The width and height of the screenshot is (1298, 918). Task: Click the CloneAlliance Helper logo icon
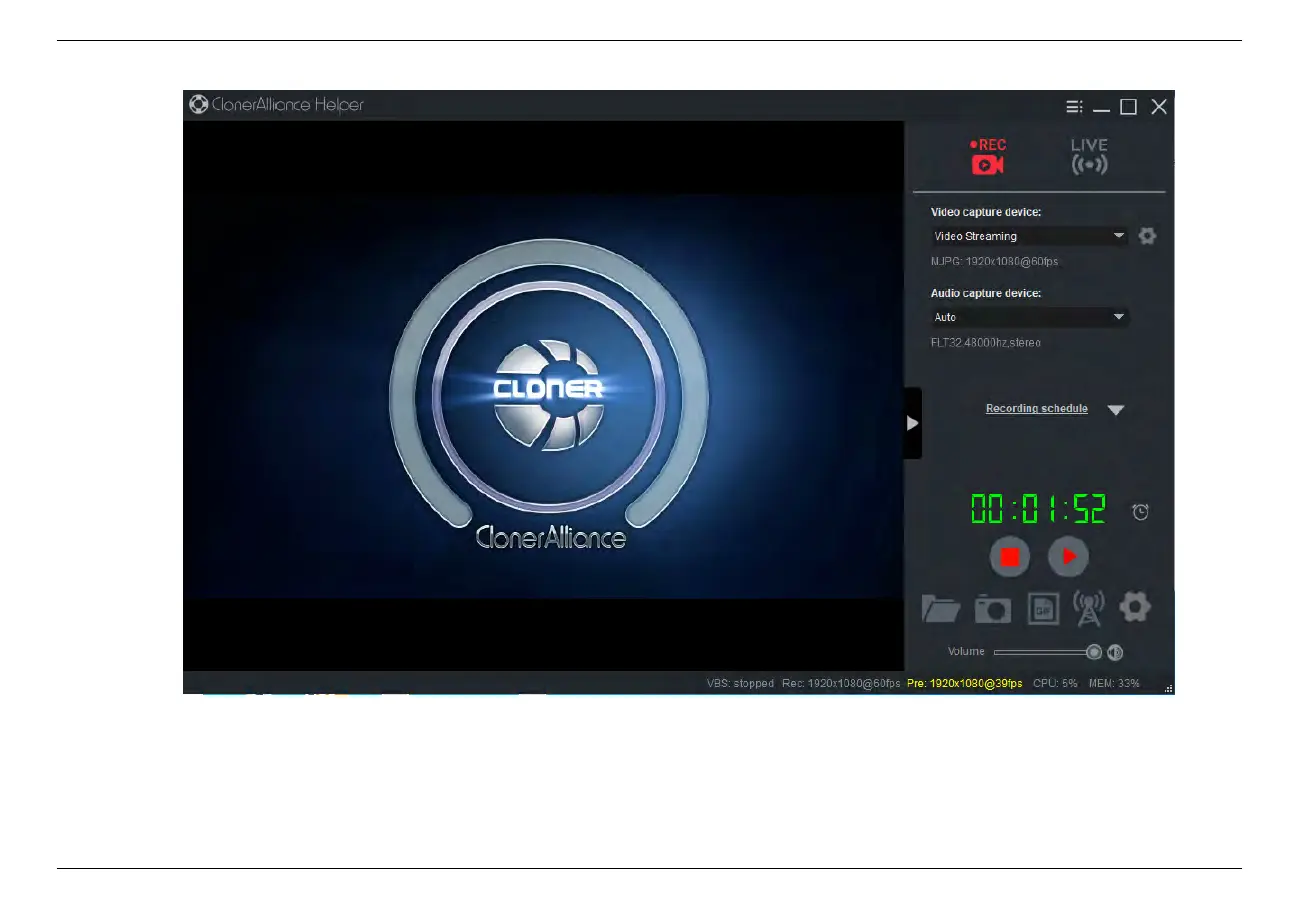pyautogui.click(x=198, y=105)
